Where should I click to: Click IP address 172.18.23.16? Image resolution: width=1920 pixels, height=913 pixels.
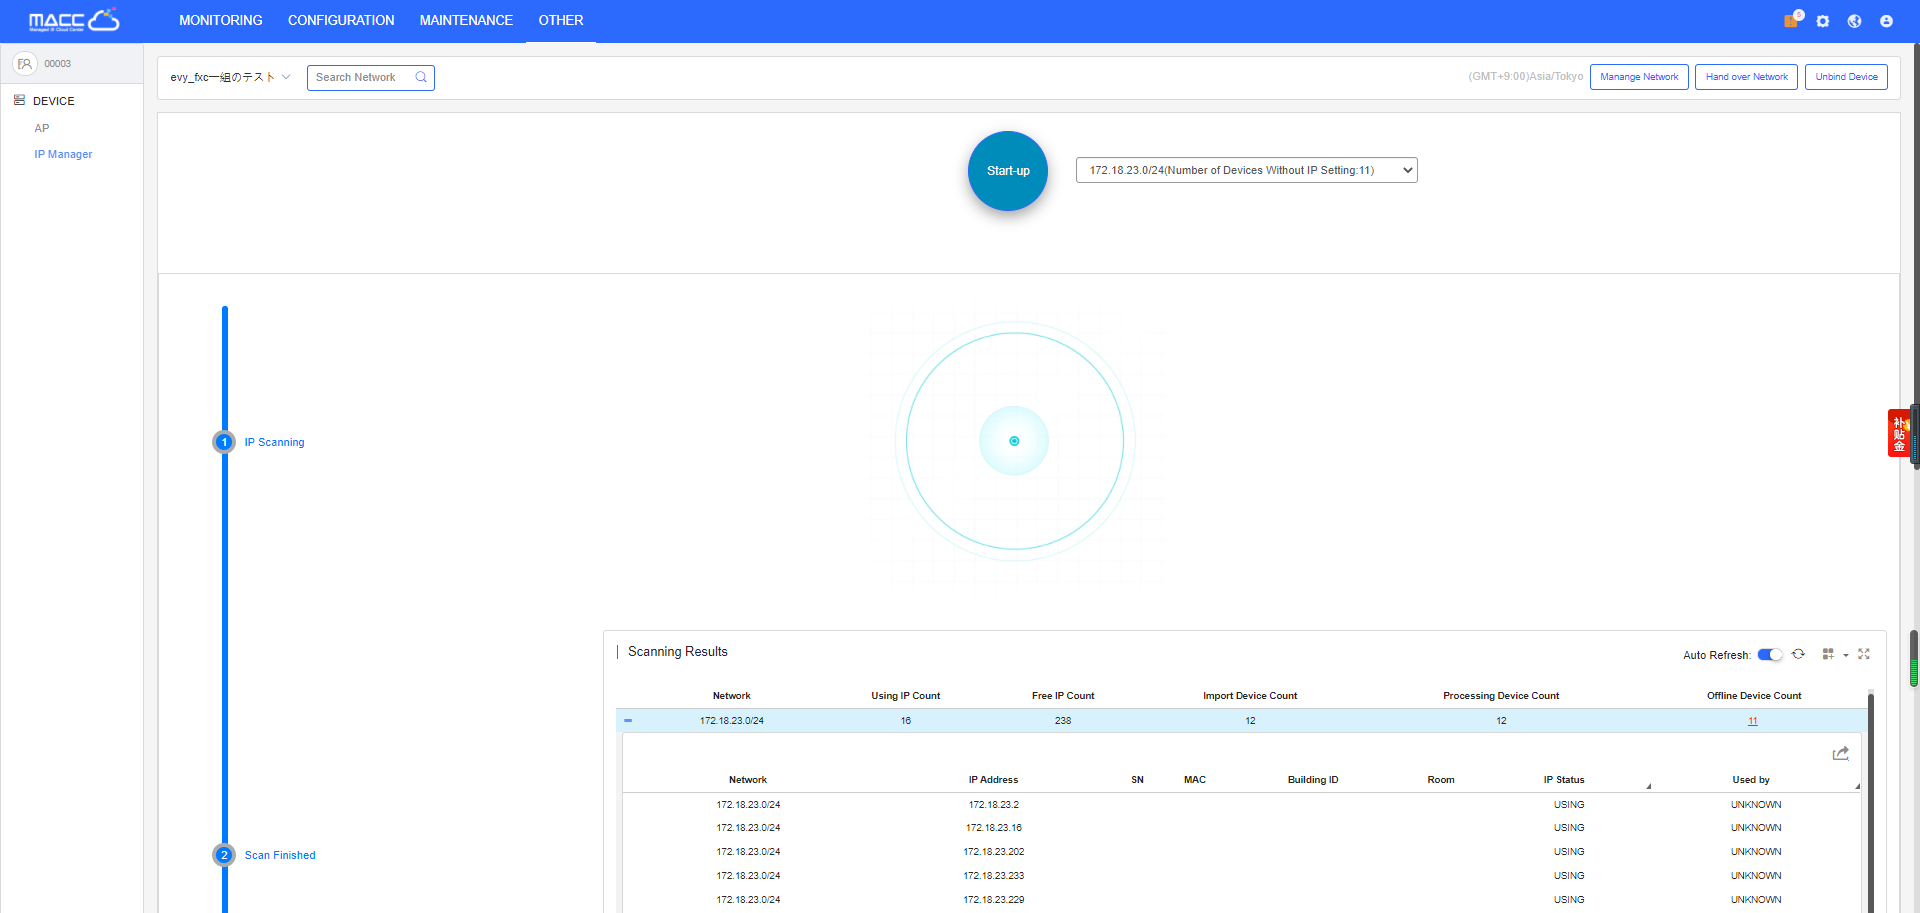point(994,828)
